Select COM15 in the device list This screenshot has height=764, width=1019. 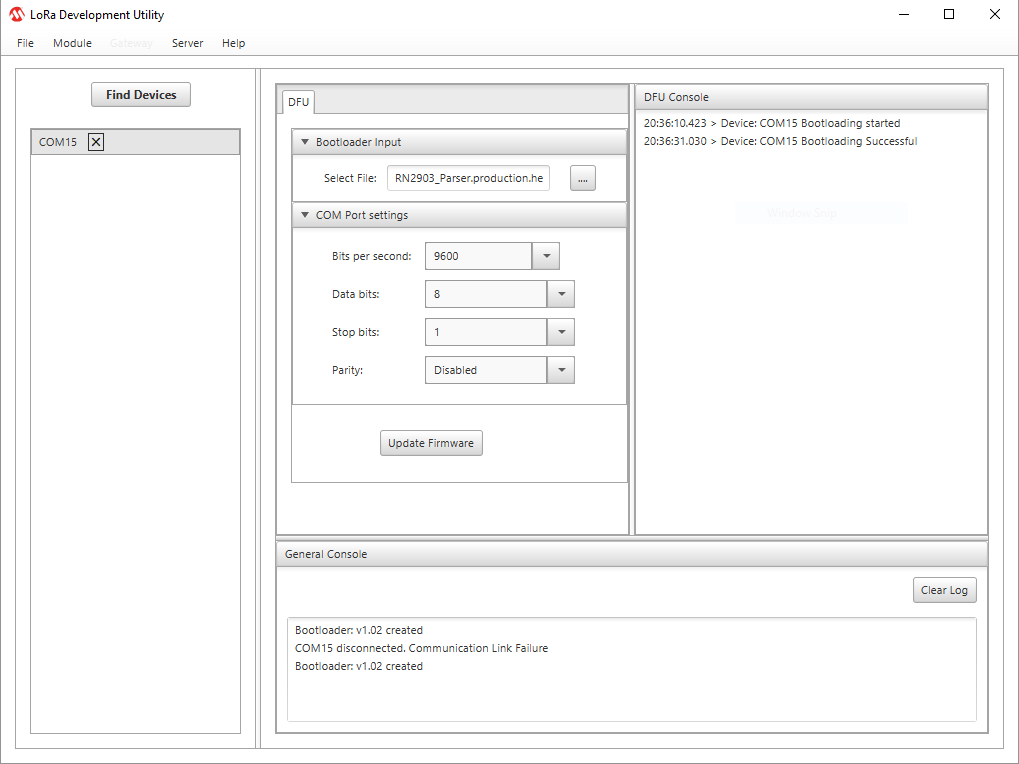(135, 142)
